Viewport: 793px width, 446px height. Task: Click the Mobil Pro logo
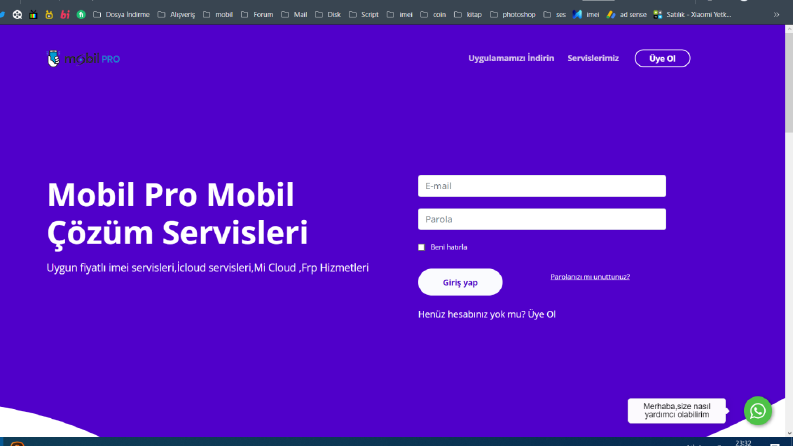83,59
